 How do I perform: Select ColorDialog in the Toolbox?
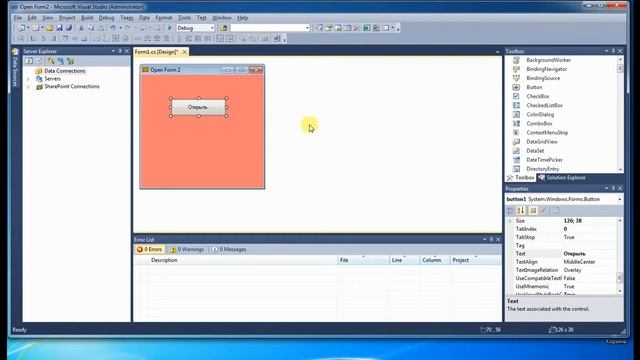tap(540, 114)
